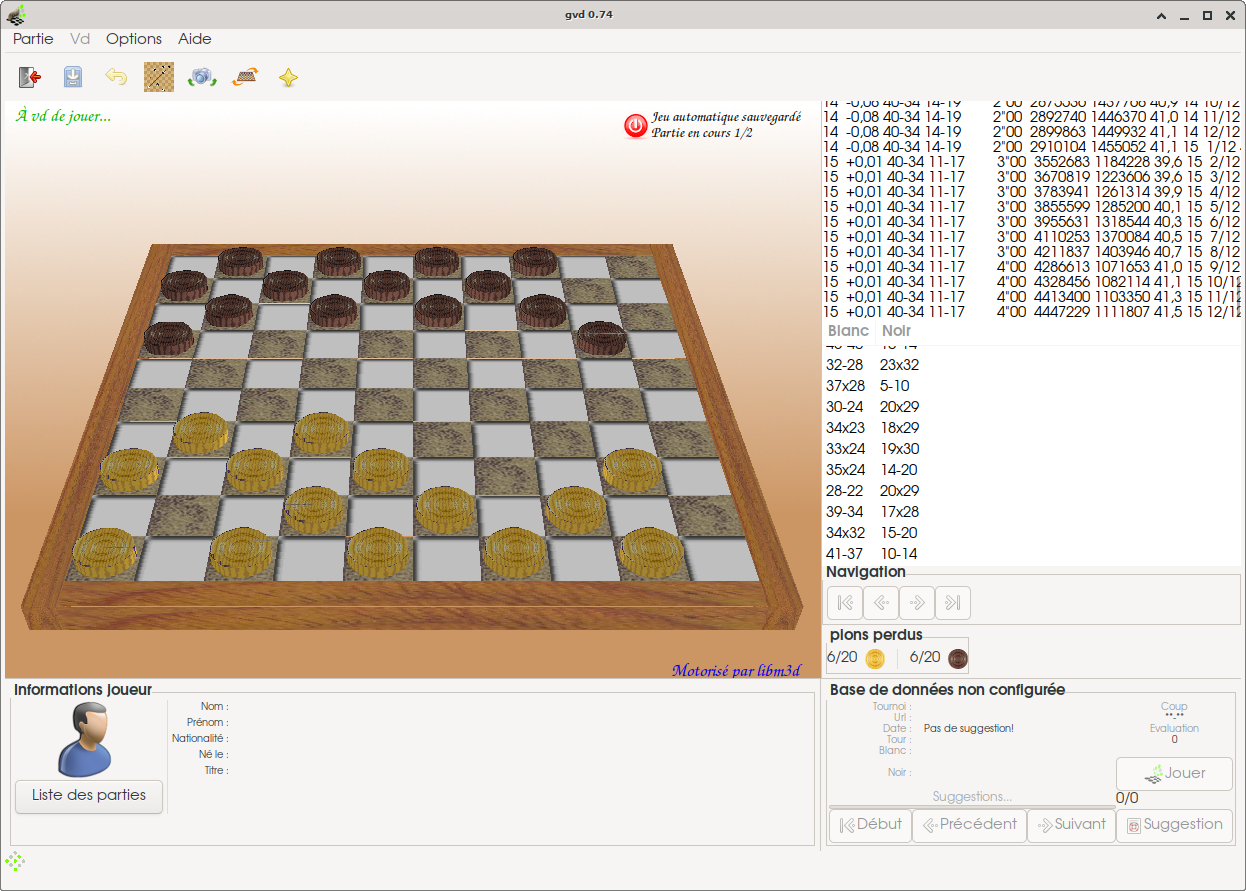
Task: Go to first move in Navigation
Action: point(845,603)
